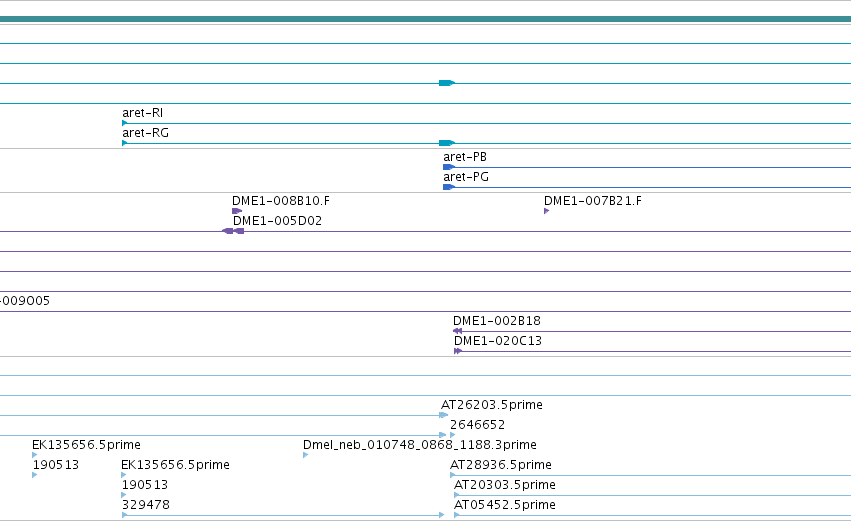The width and height of the screenshot is (851, 521).
Task: Select the AT26203.5prime EST label
Action: (x=492, y=405)
